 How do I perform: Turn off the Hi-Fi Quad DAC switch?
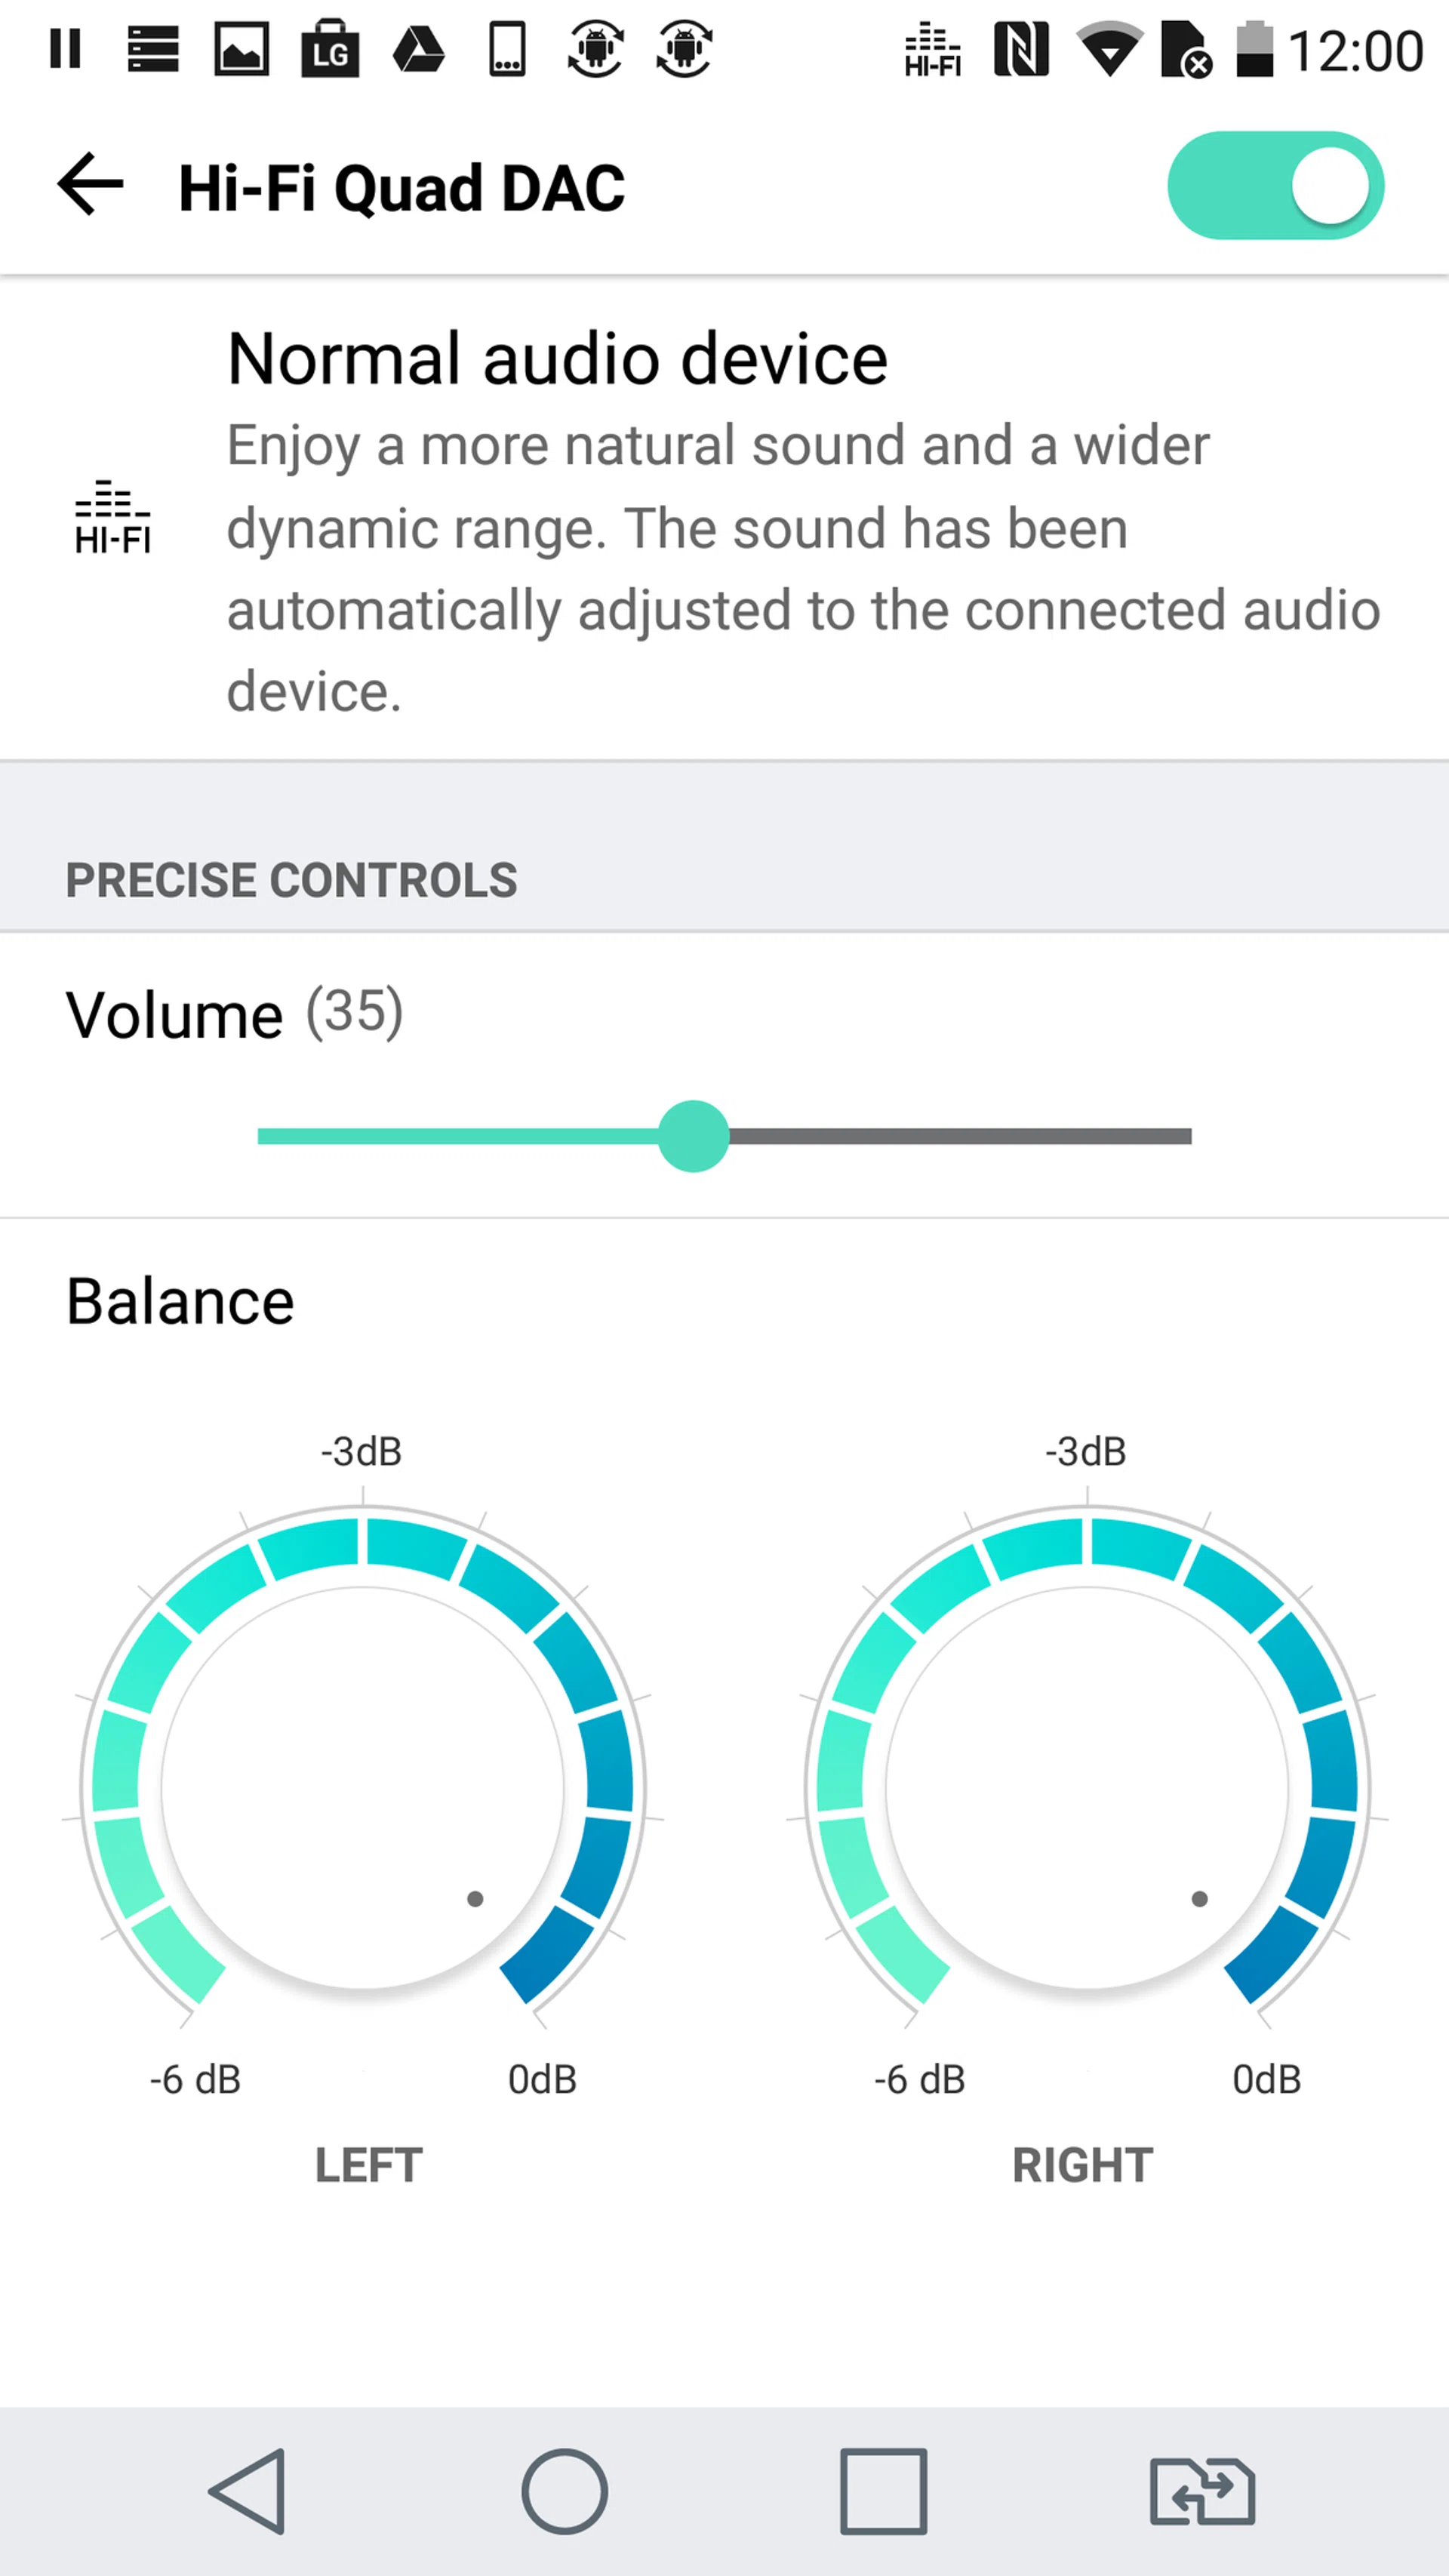[x=1275, y=186]
